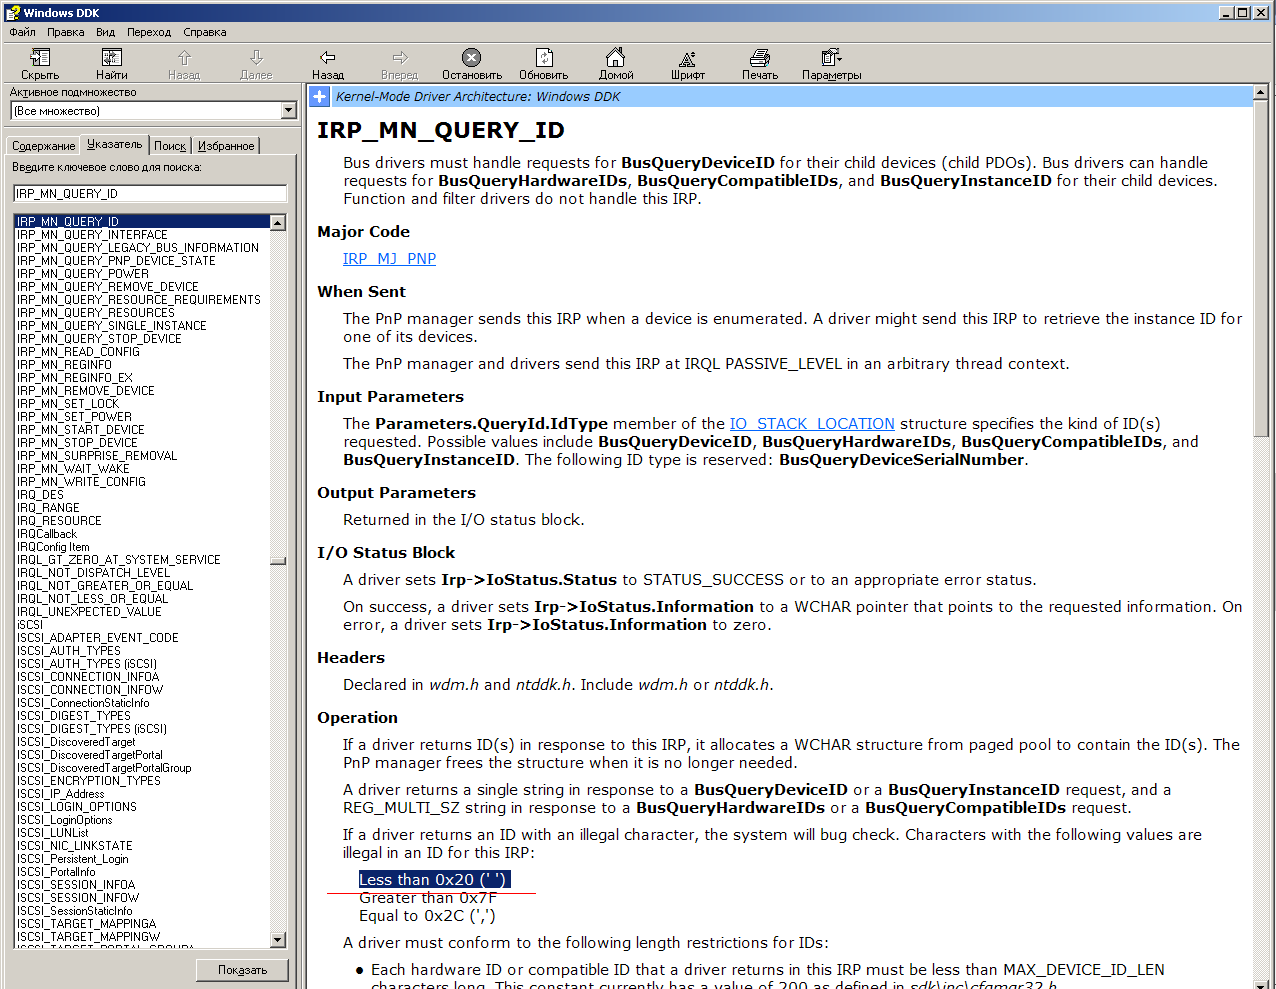This screenshot has height=989, width=1276.
Task: Open the Правка menu
Action: (66, 32)
